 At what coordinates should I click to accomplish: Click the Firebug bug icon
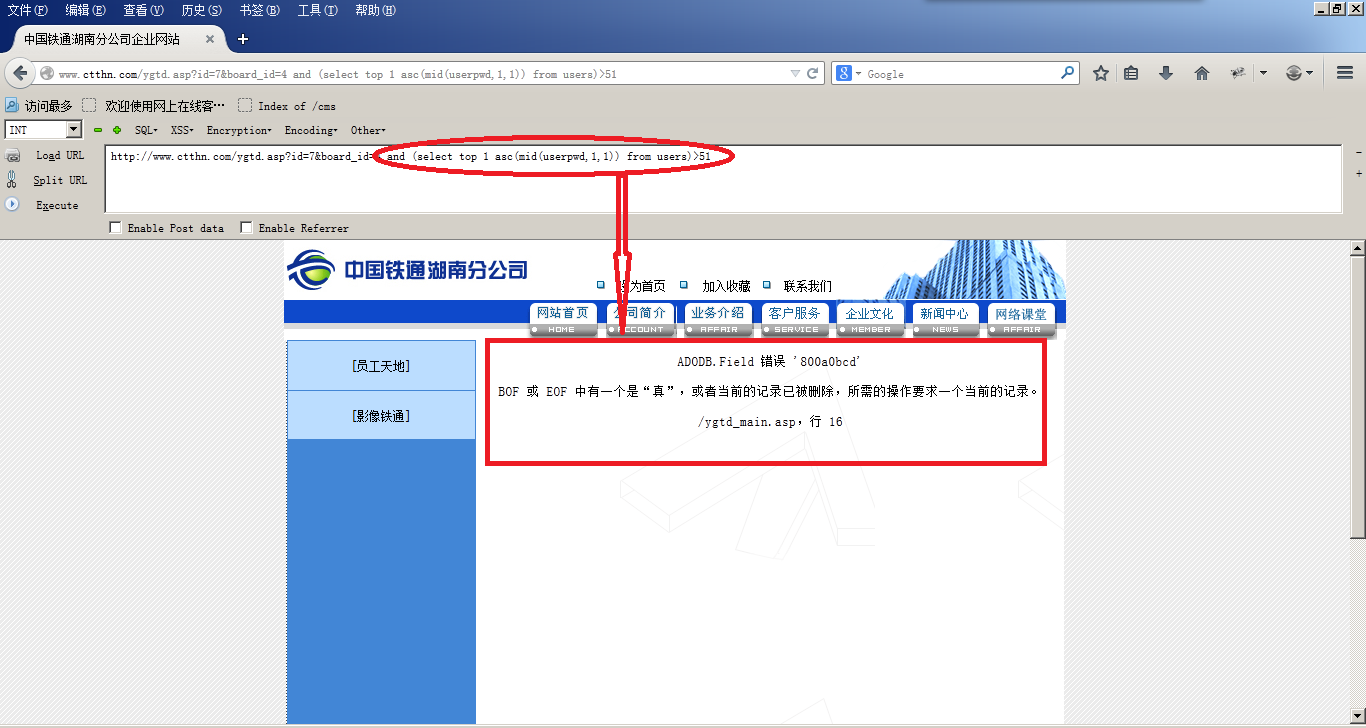pos(1238,73)
